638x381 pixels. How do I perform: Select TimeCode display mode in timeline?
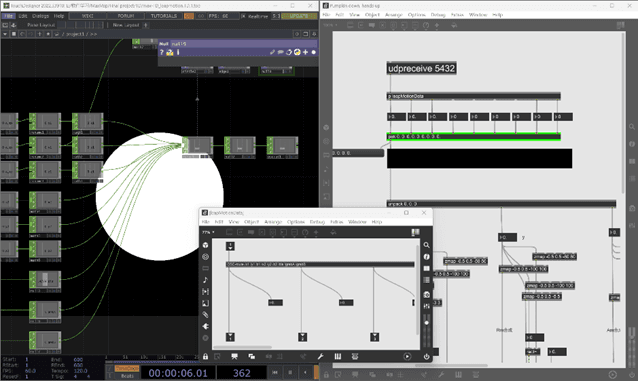pos(127,368)
